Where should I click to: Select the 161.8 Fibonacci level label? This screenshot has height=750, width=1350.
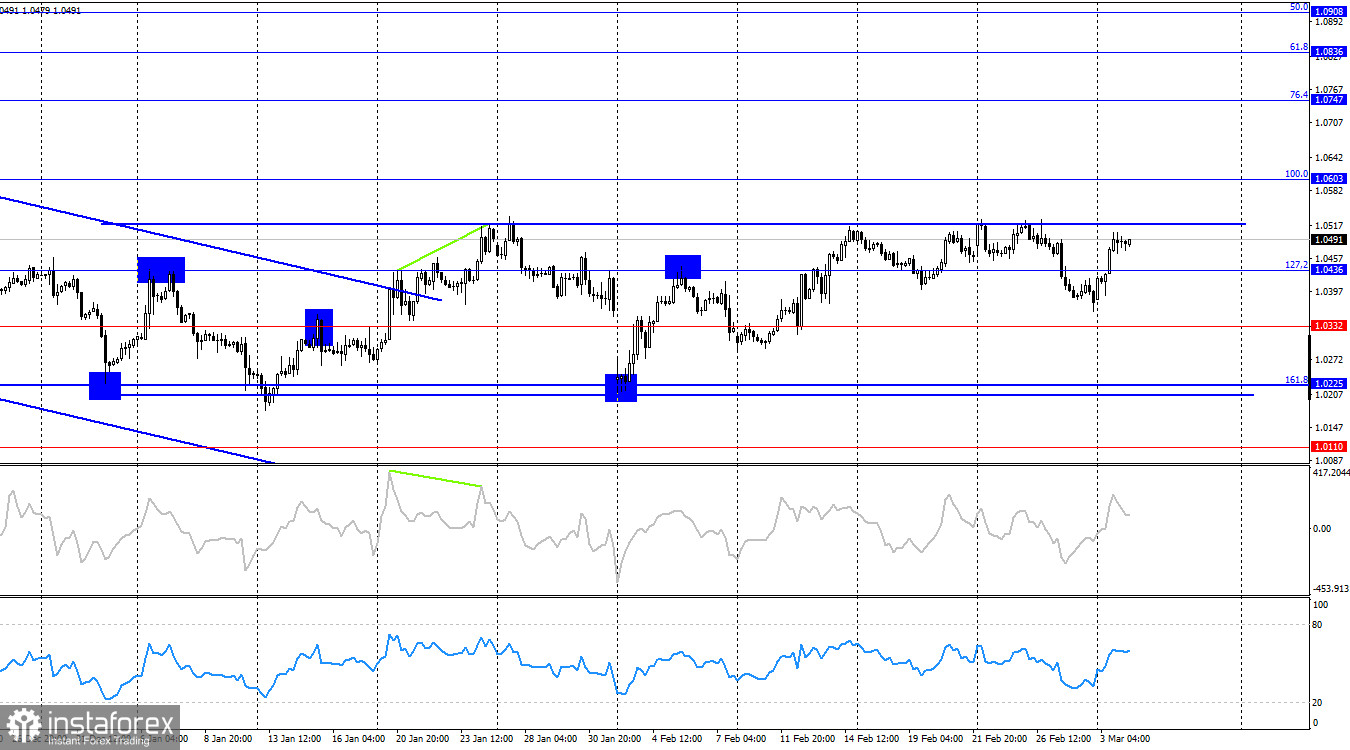pyautogui.click(x=1297, y=379)
